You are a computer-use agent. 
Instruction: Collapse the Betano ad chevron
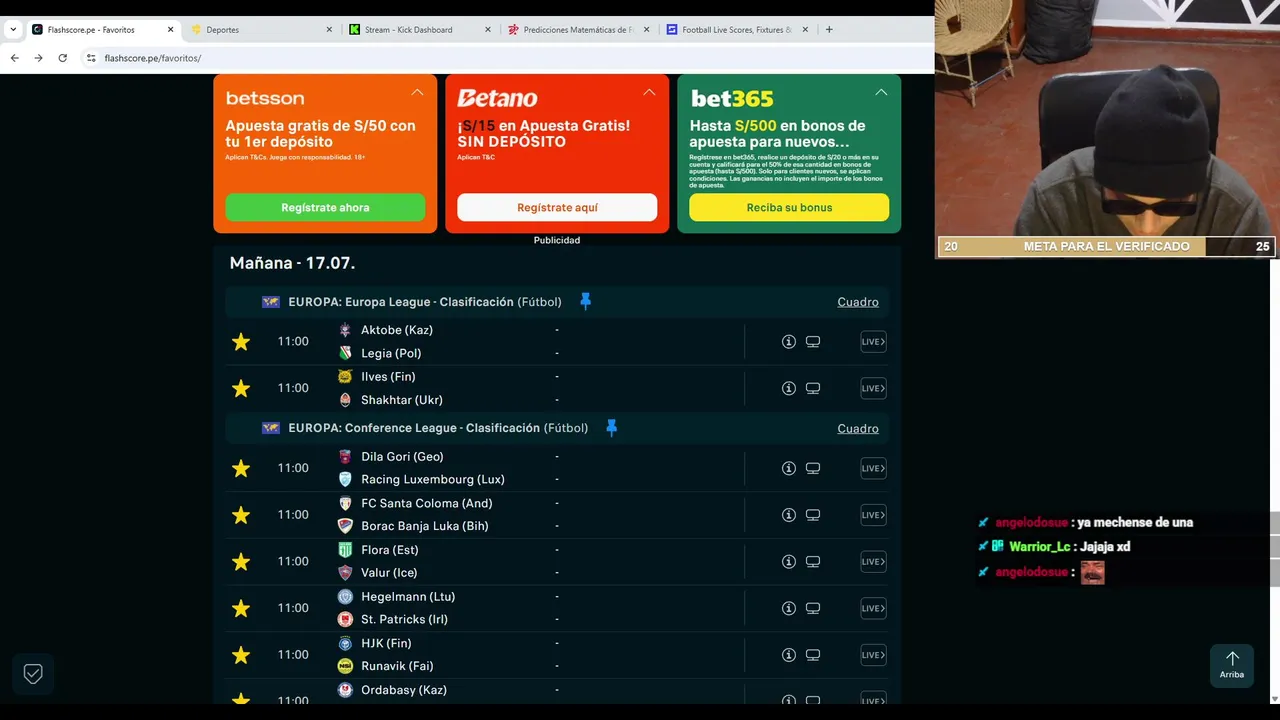pos(649,92)
